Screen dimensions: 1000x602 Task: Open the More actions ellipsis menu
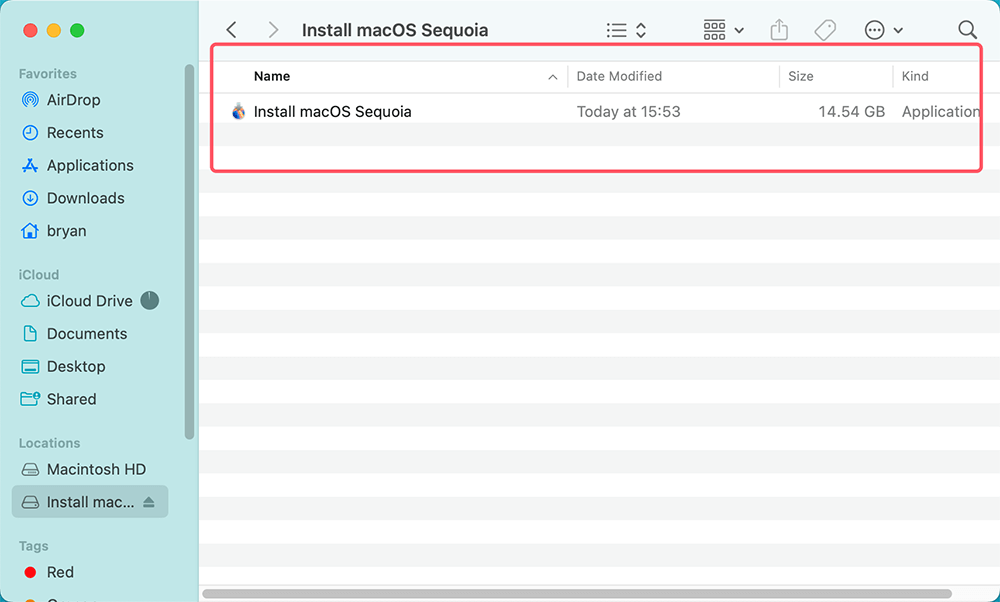point(884,30)
